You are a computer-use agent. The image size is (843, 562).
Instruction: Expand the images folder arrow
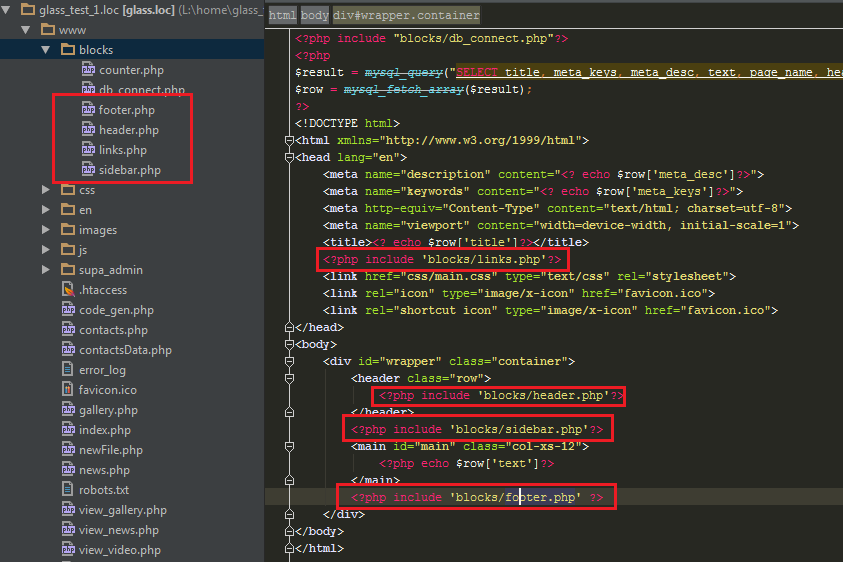pos(46,230)
